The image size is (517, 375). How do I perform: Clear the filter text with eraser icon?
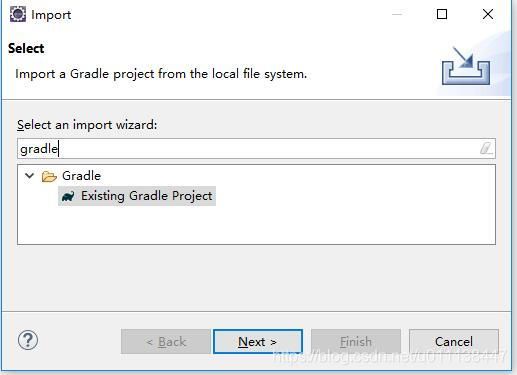[x=486, y=148]
